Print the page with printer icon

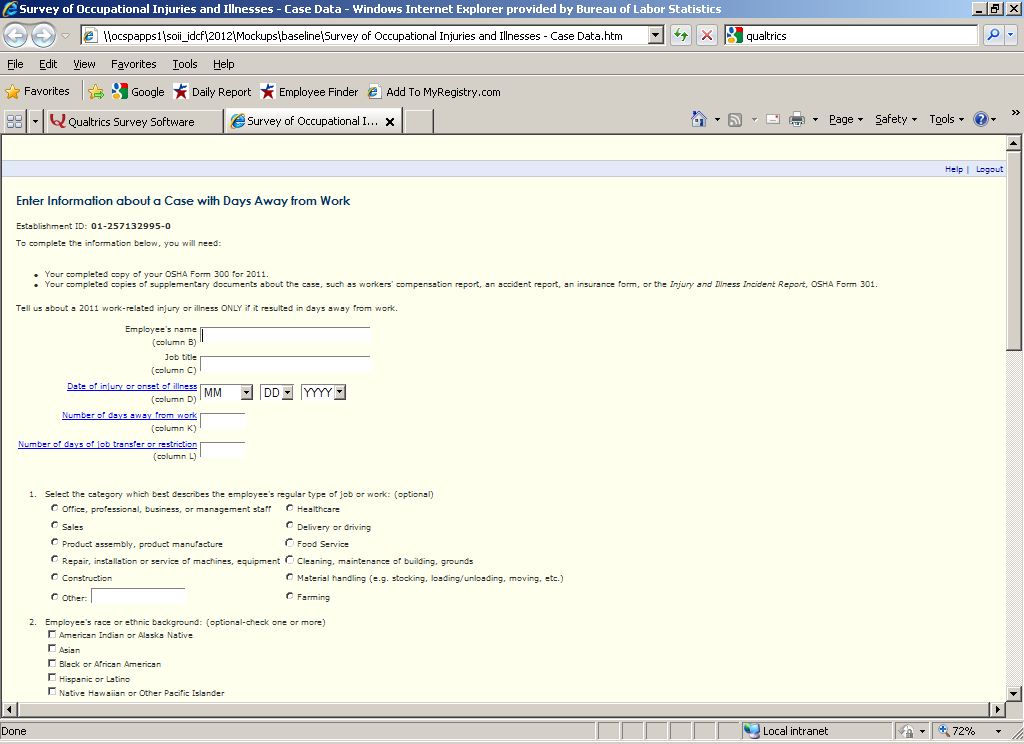[x=797, y=120]
